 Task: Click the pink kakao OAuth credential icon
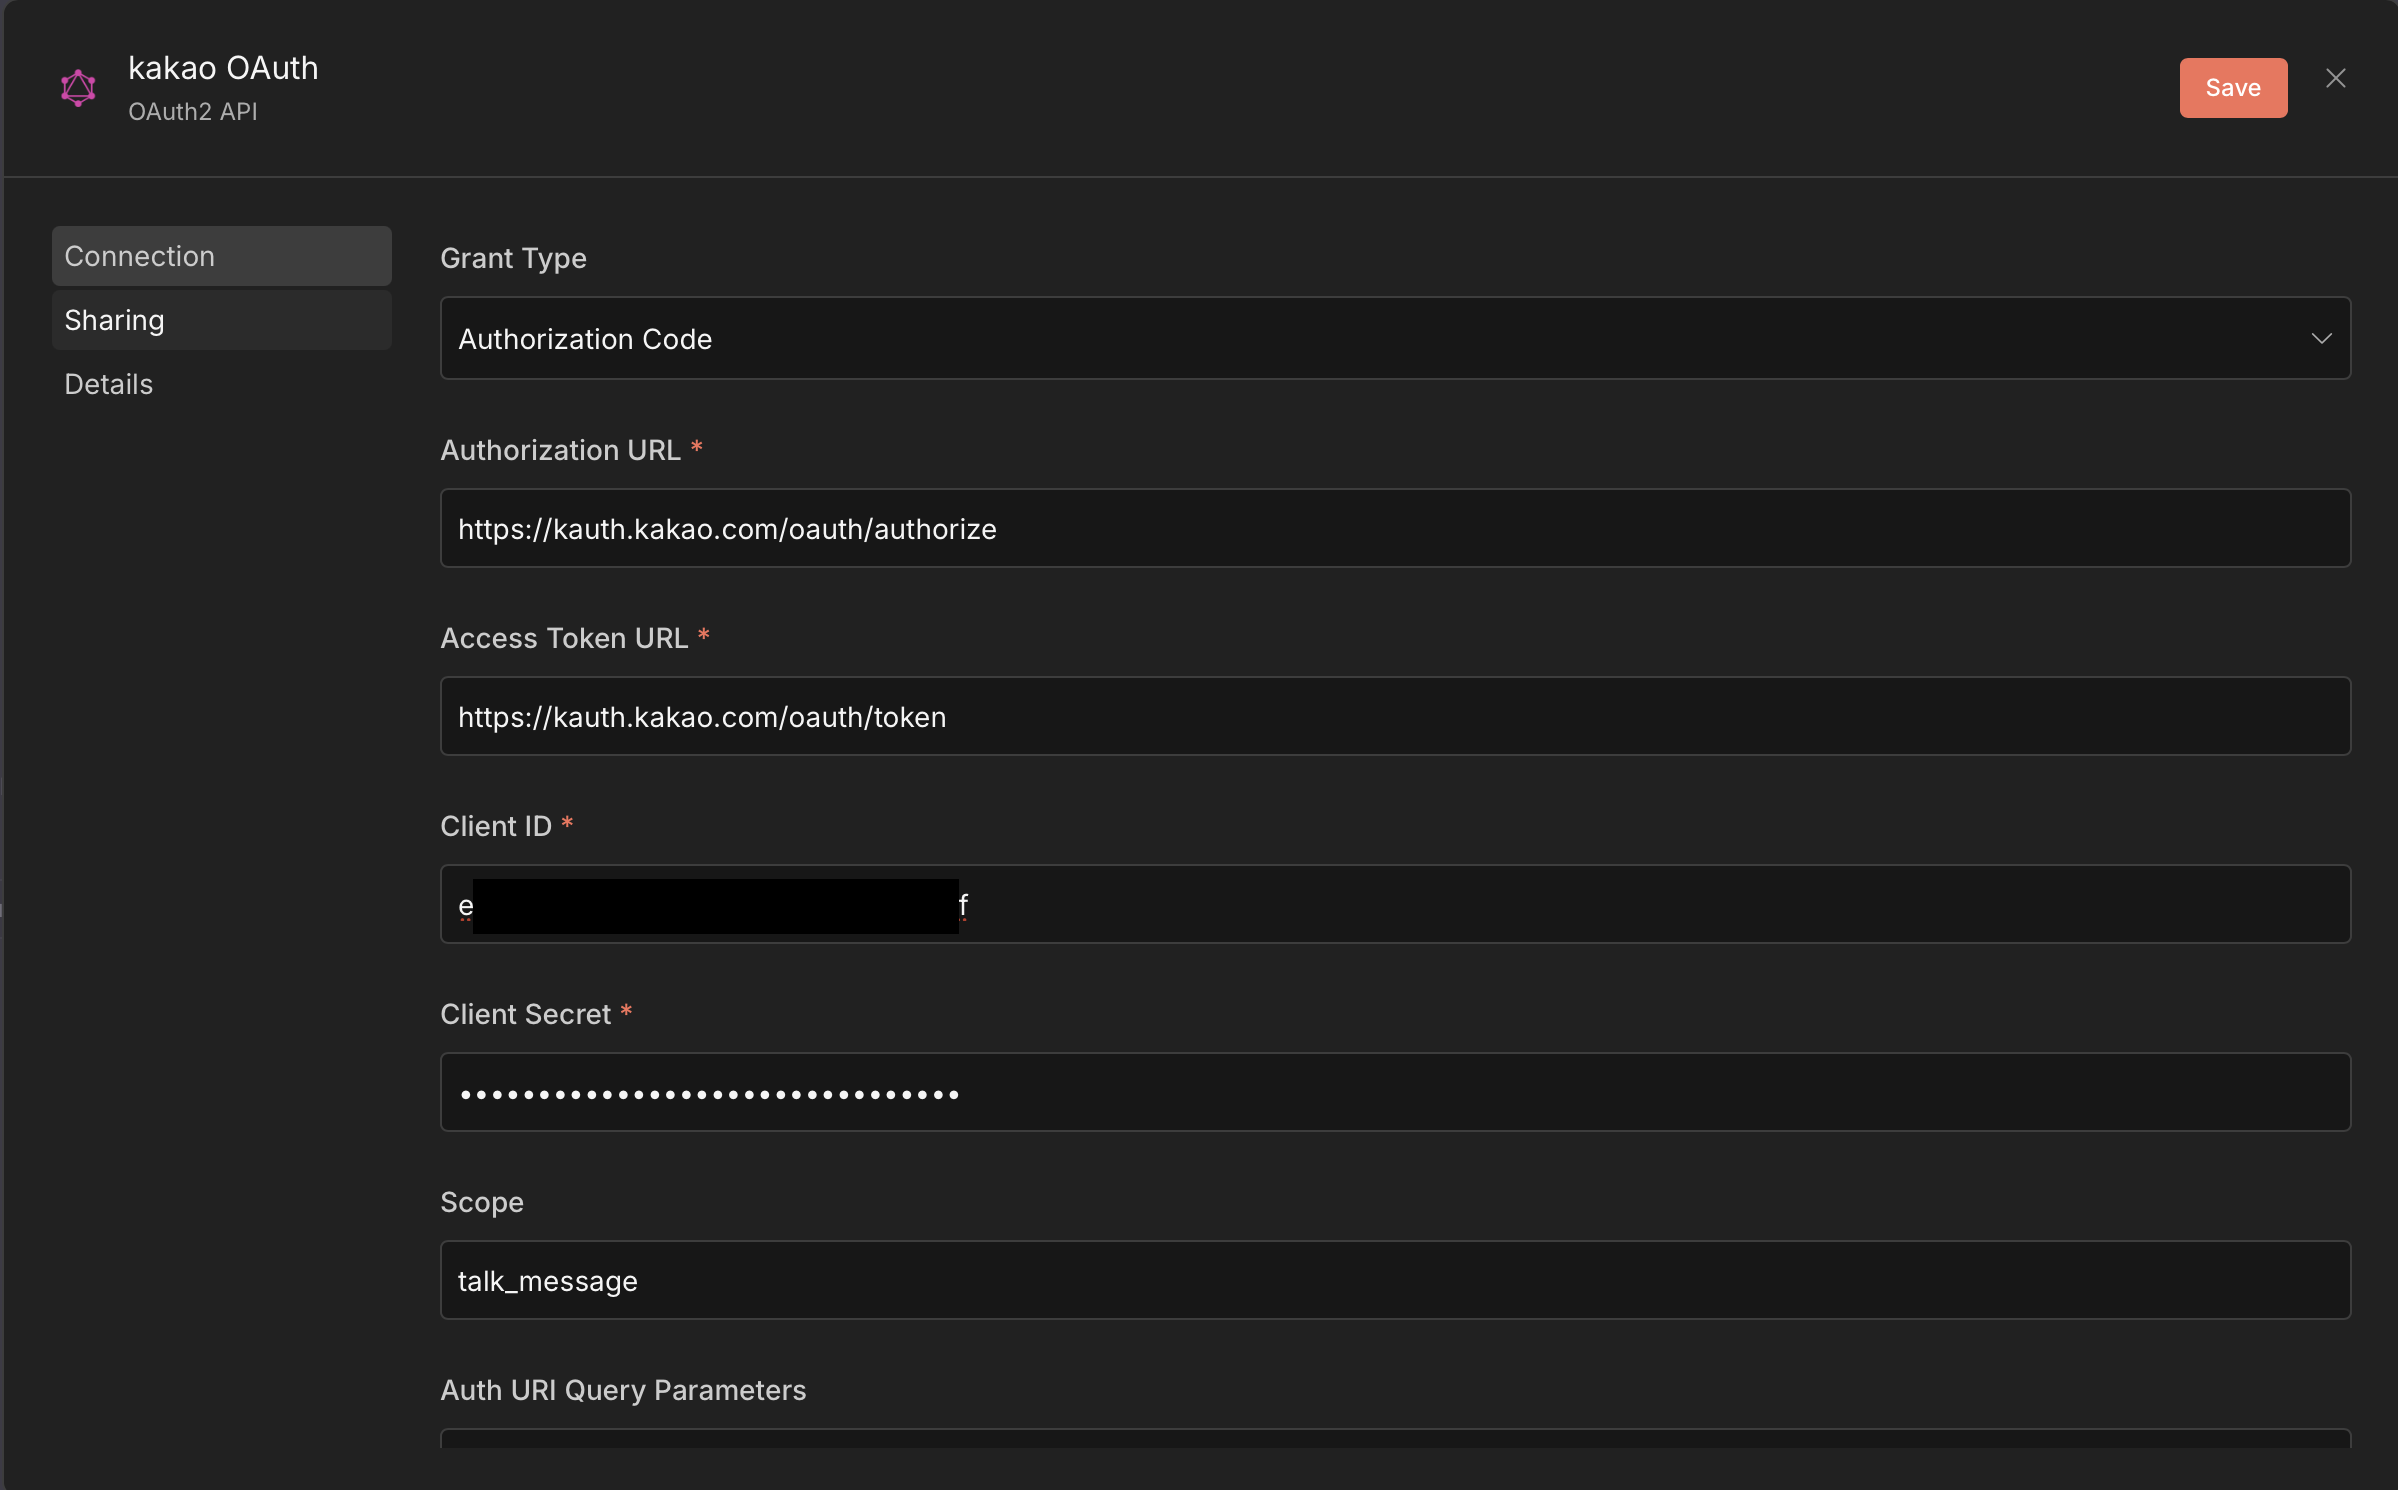[78, 88]
